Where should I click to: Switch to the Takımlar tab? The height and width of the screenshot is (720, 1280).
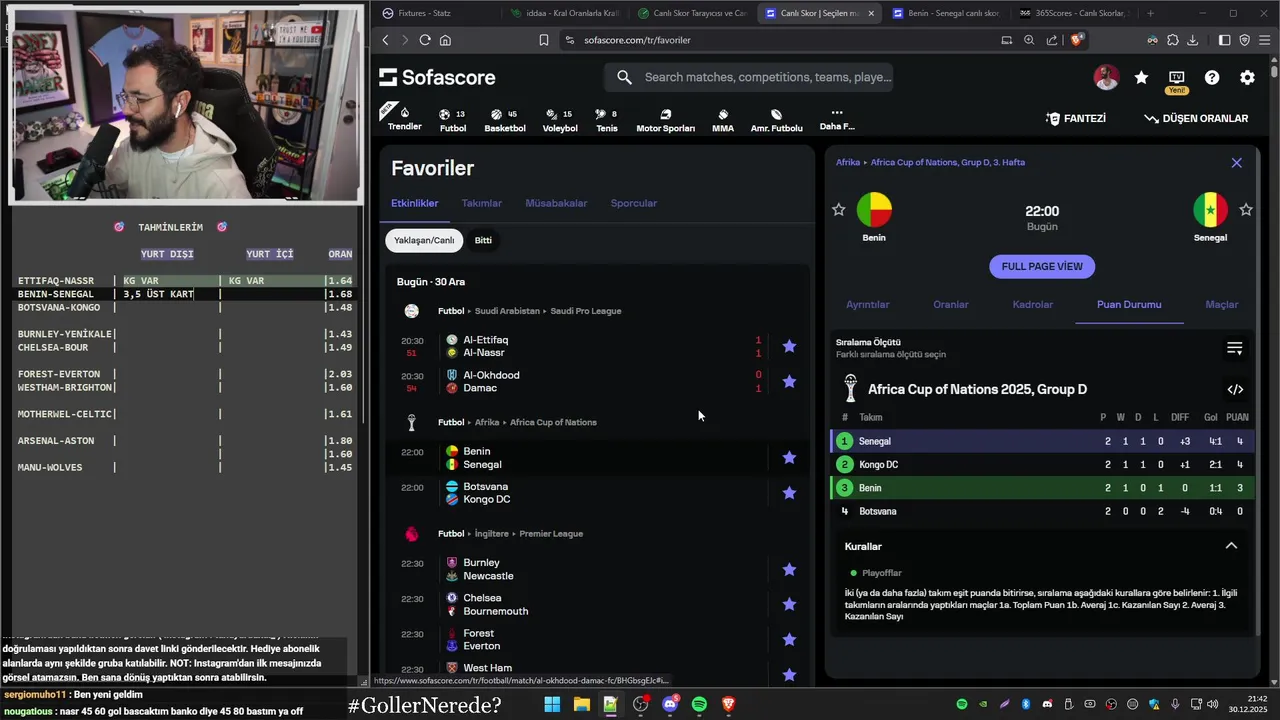coord(482,203)
